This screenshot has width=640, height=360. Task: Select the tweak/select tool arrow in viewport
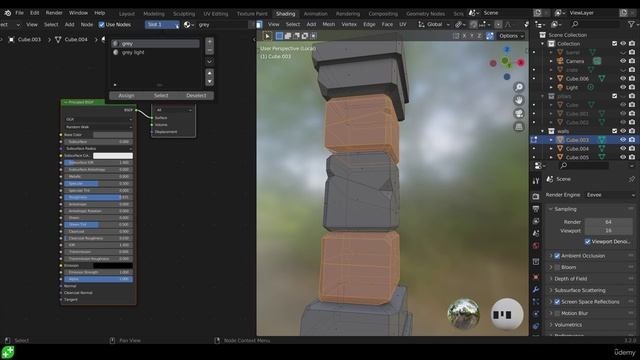click(267, 36)
